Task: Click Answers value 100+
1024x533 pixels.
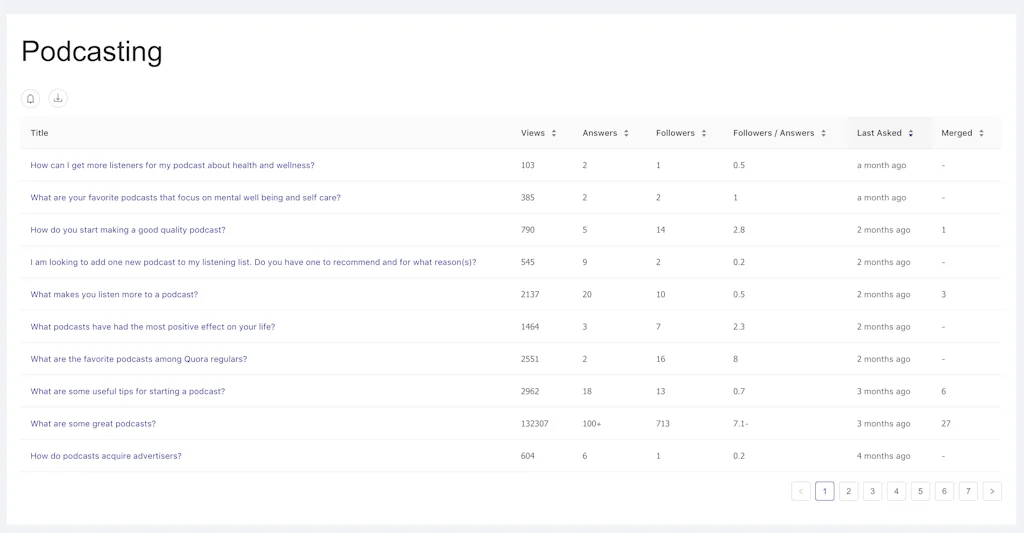Action: click(x=592, y=424)
